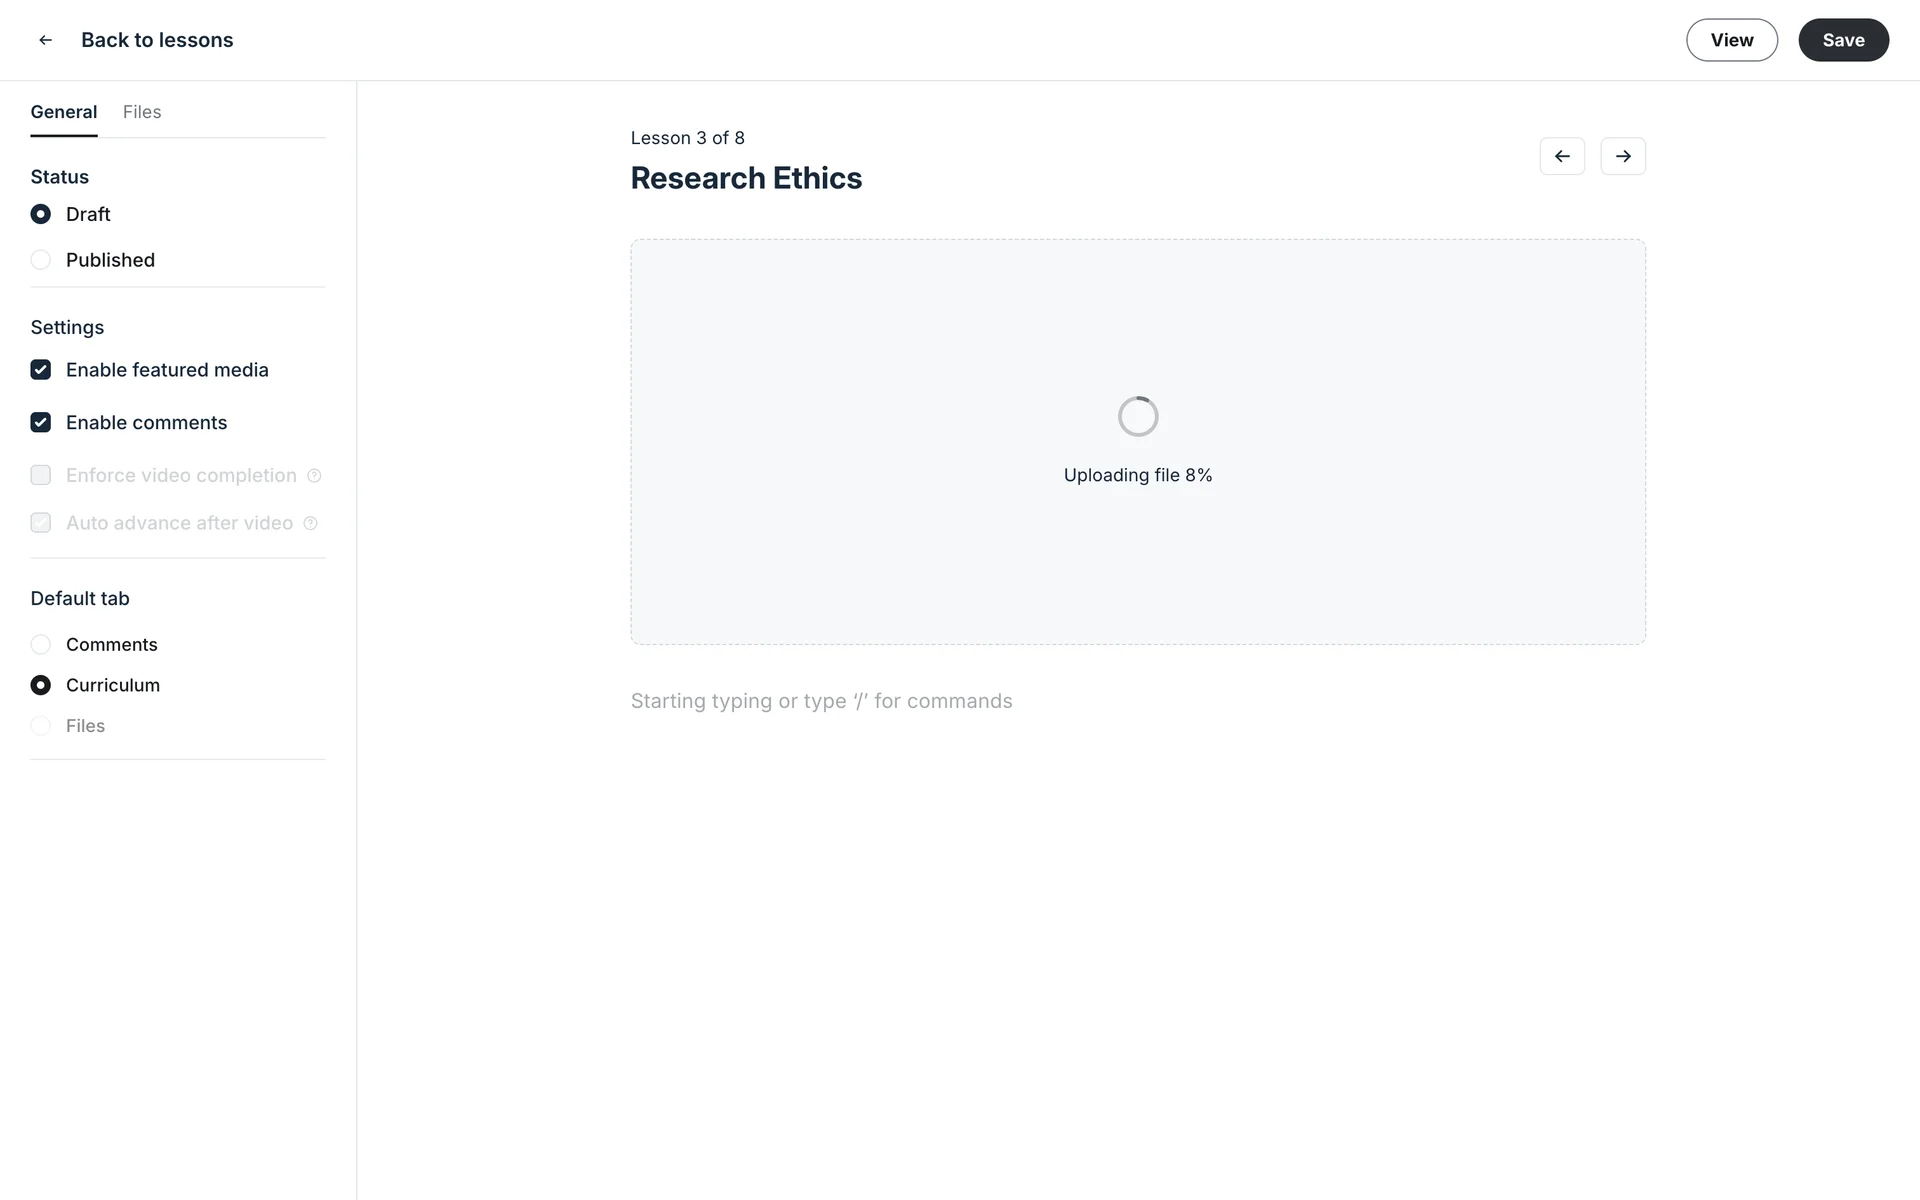The width and height of the screenshot is (1920, 1200).
Task: Select the Draft status
Action: coord(41,214)
